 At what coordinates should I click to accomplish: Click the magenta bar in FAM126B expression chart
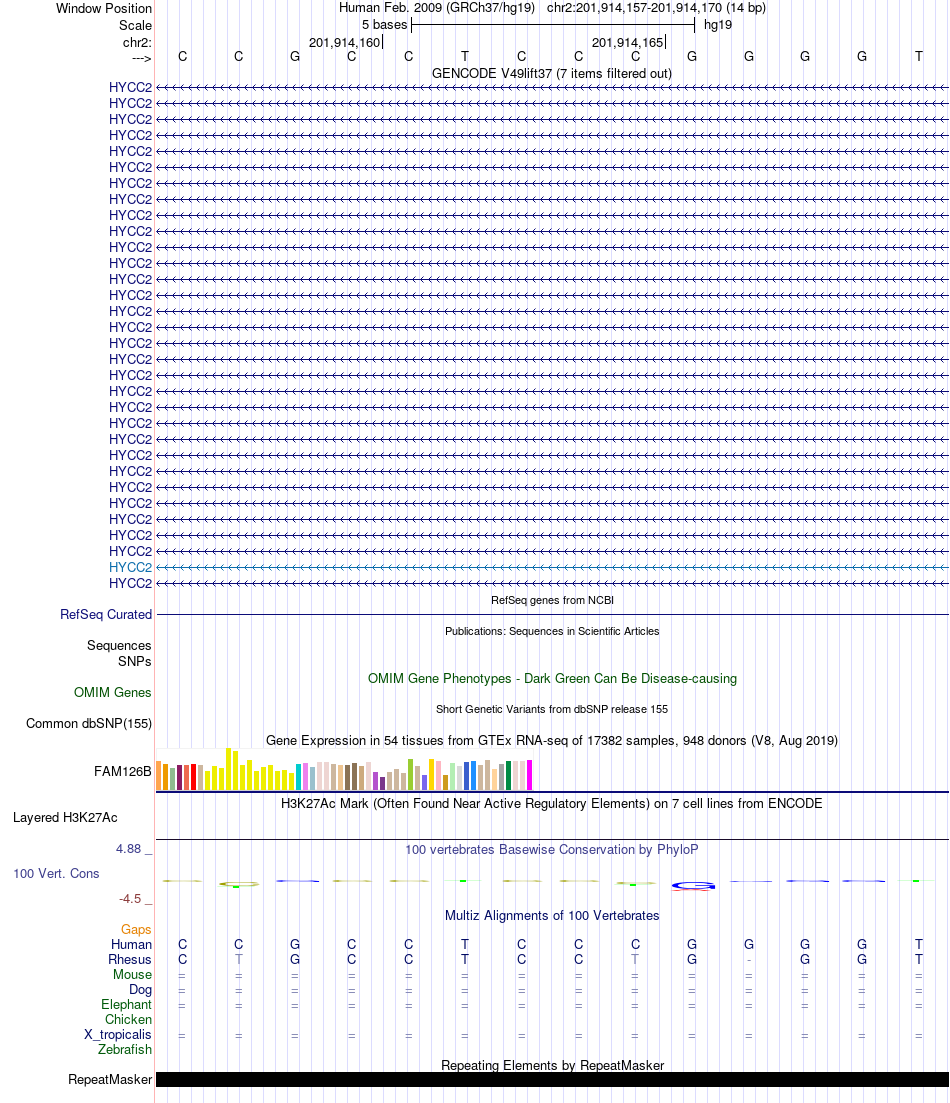[x=529, y=775]
